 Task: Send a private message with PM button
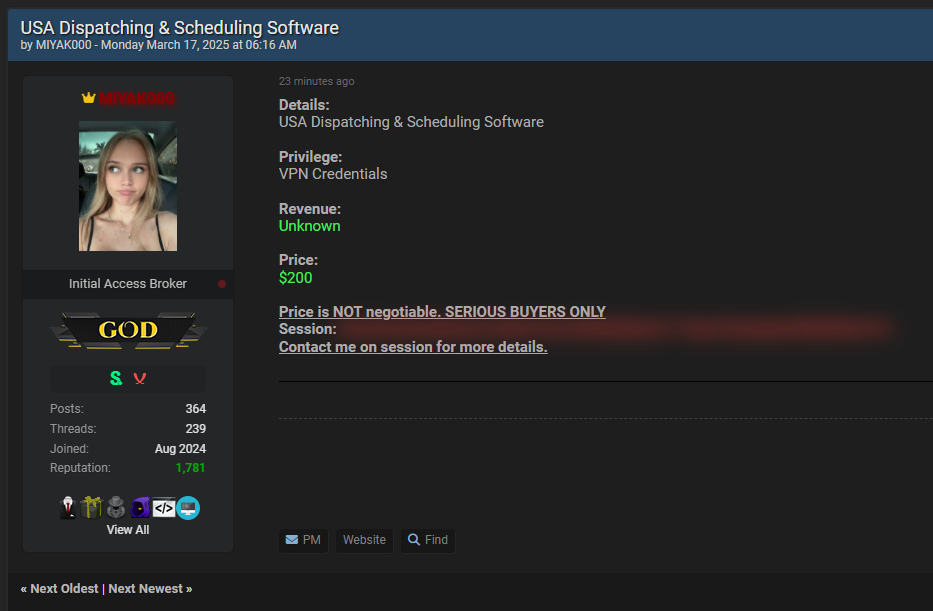point(303,540)
